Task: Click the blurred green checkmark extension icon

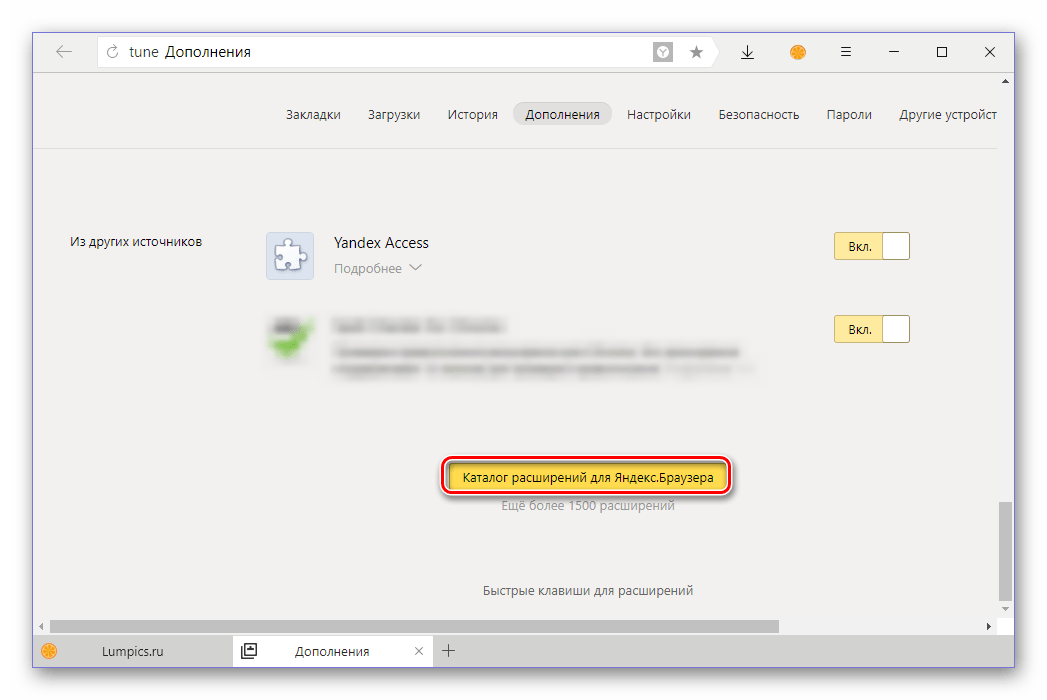Action: tap(290, 339)
